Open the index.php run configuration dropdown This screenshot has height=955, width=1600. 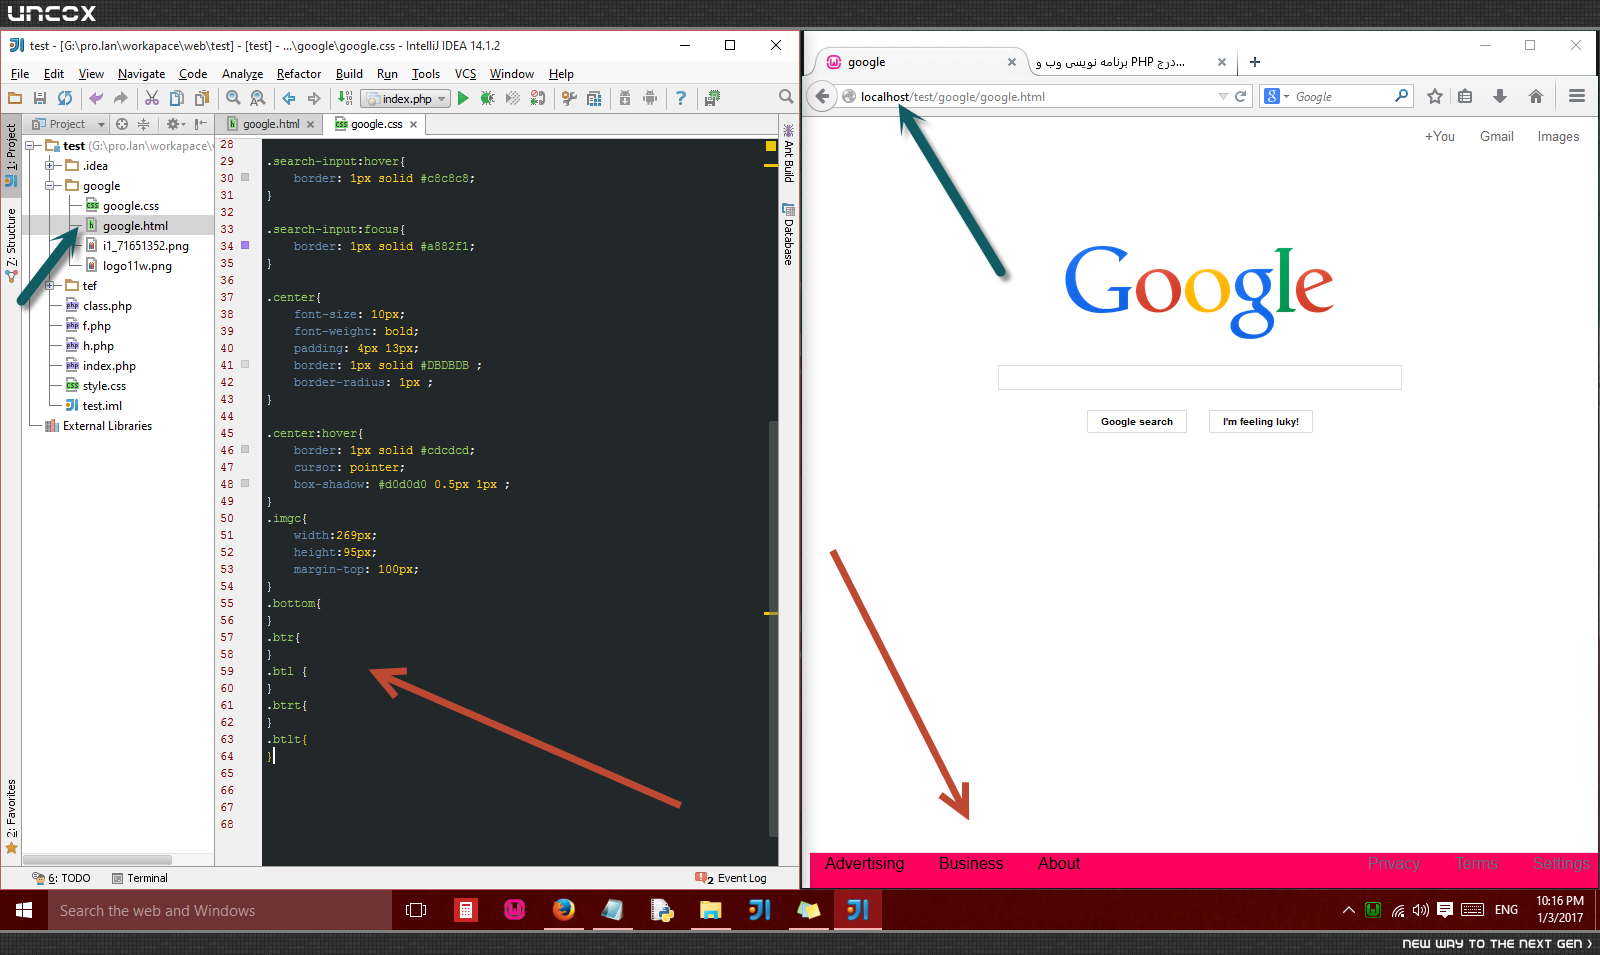(x=405, y=98)
